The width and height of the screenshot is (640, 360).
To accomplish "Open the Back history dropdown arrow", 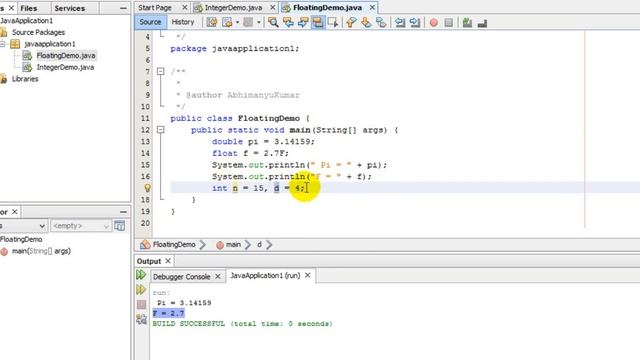I will tap(237, 22).
